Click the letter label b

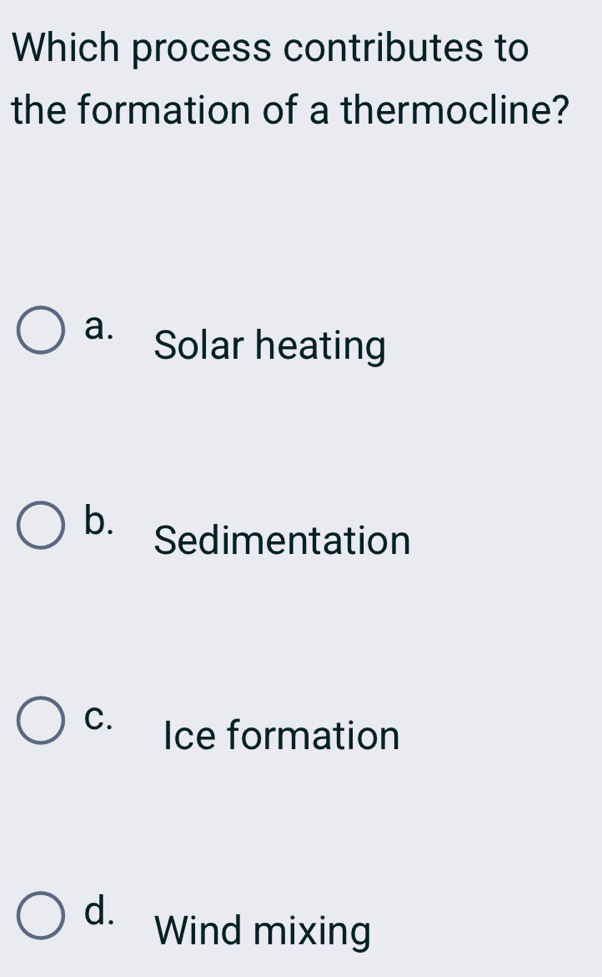point(96,518)
